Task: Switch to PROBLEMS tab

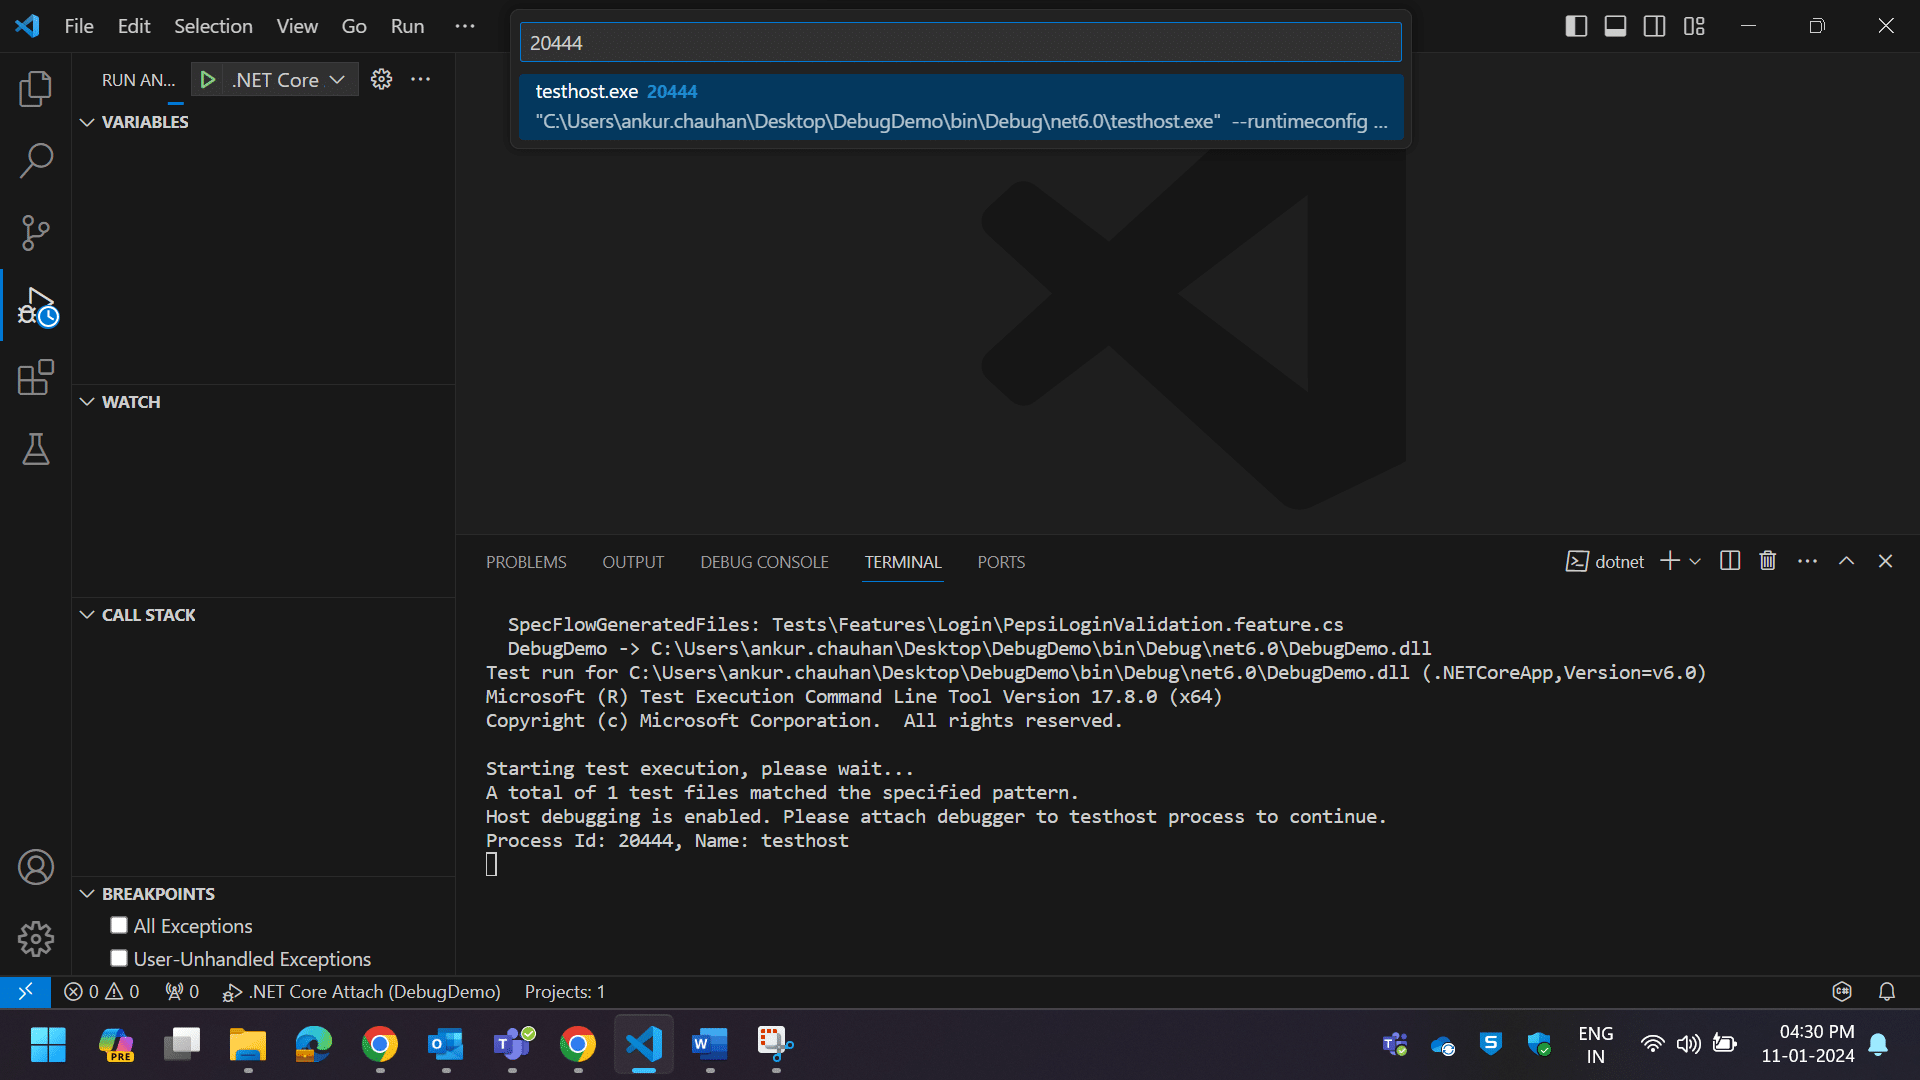Action: 526,562
